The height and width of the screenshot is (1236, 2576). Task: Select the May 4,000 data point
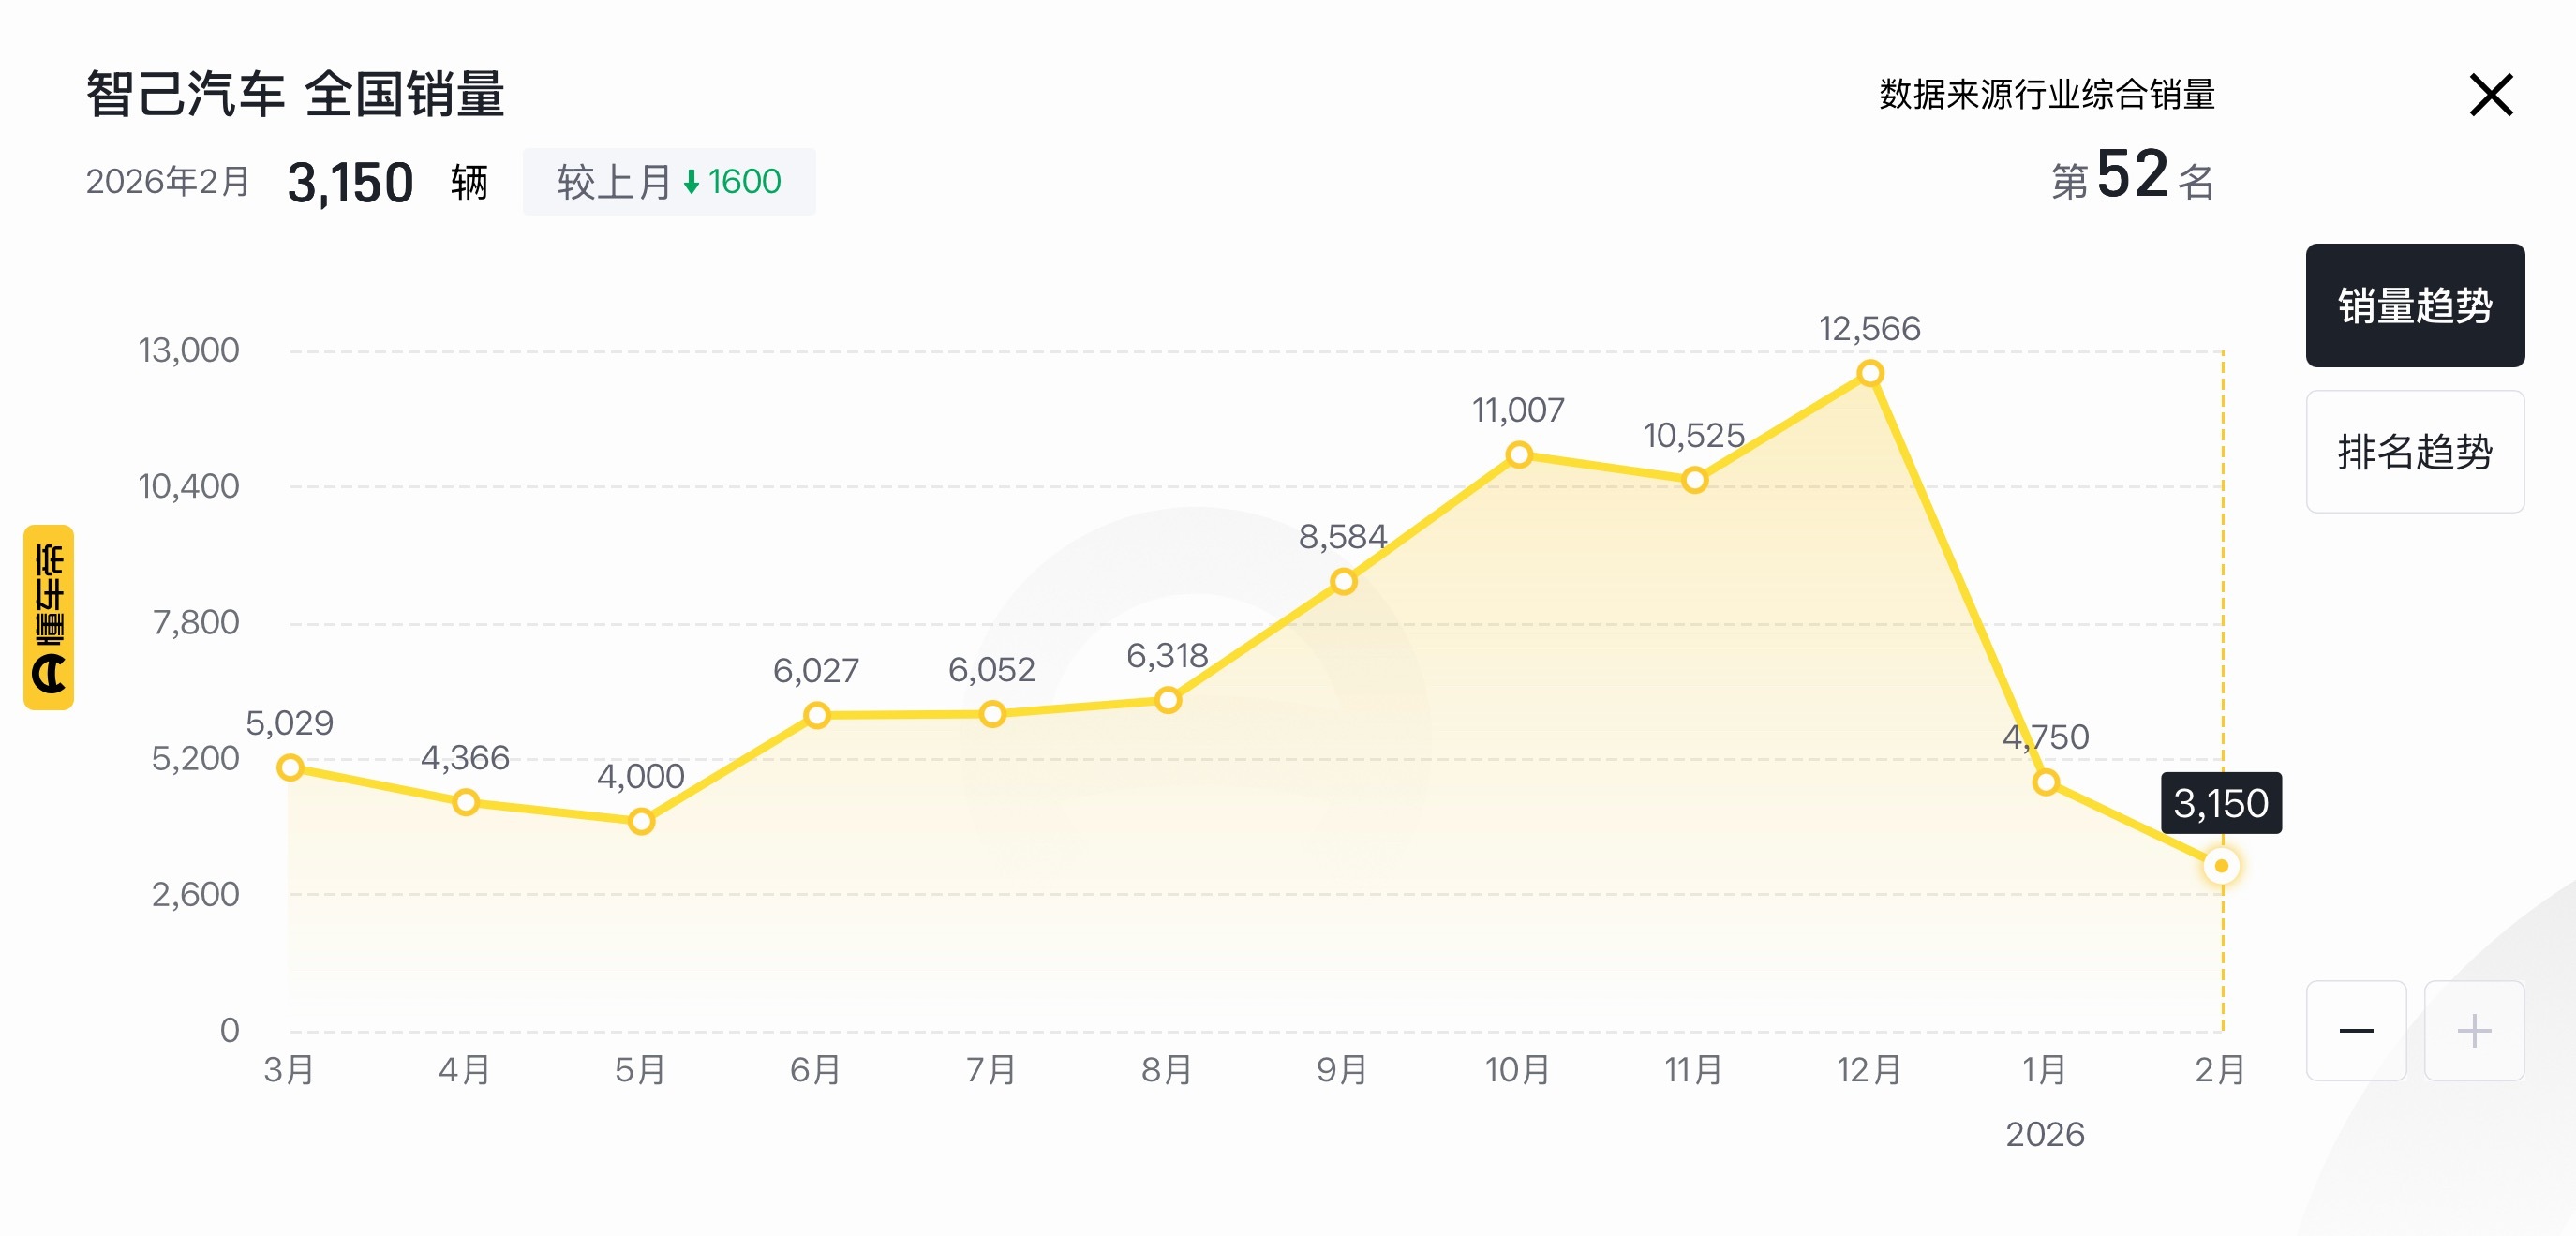[641, 822]
